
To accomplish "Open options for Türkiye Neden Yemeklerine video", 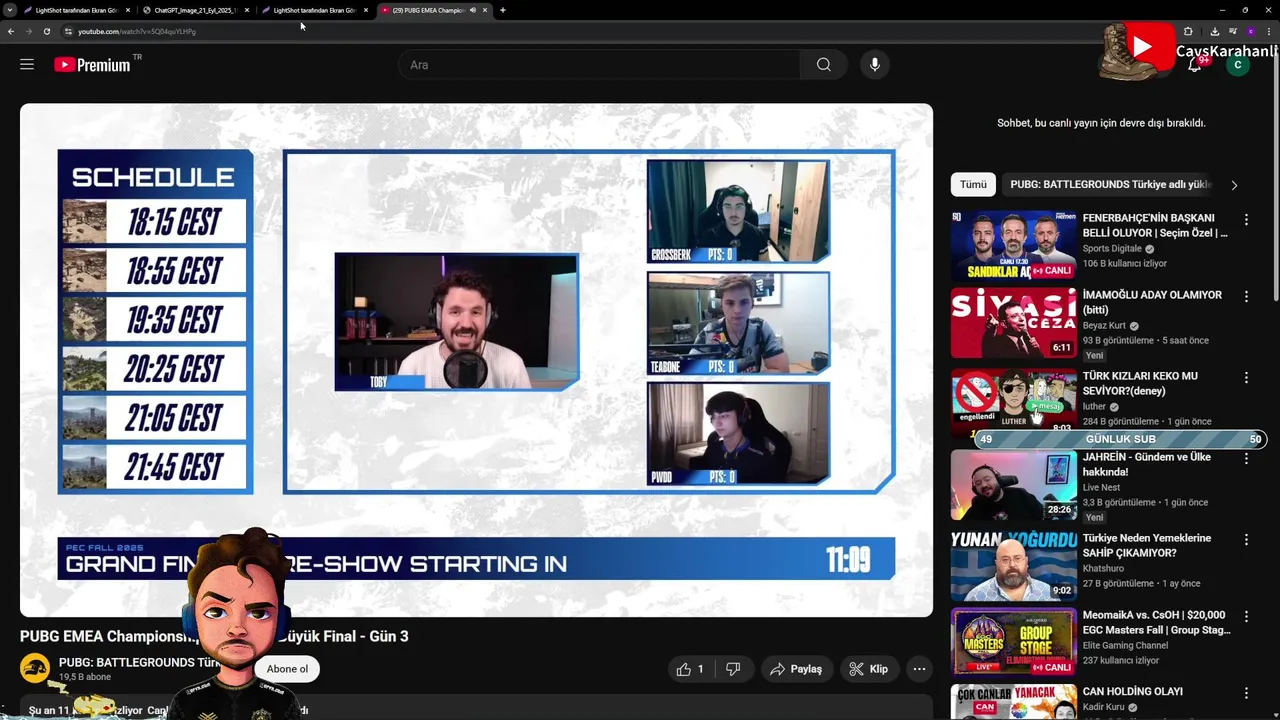I will (1246, 539).
